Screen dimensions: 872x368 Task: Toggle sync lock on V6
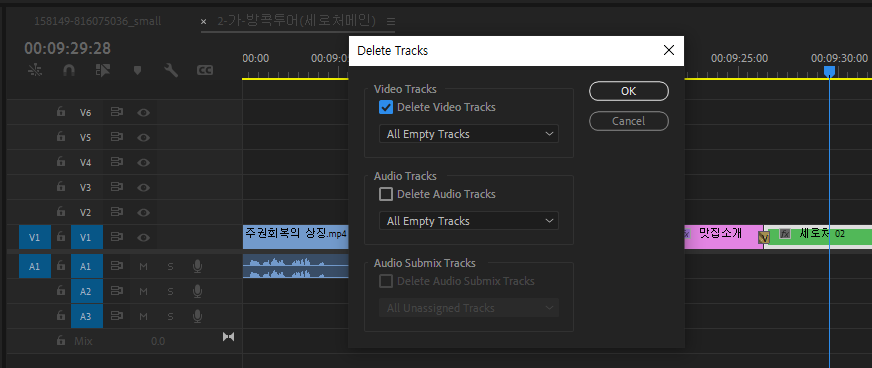116,112
